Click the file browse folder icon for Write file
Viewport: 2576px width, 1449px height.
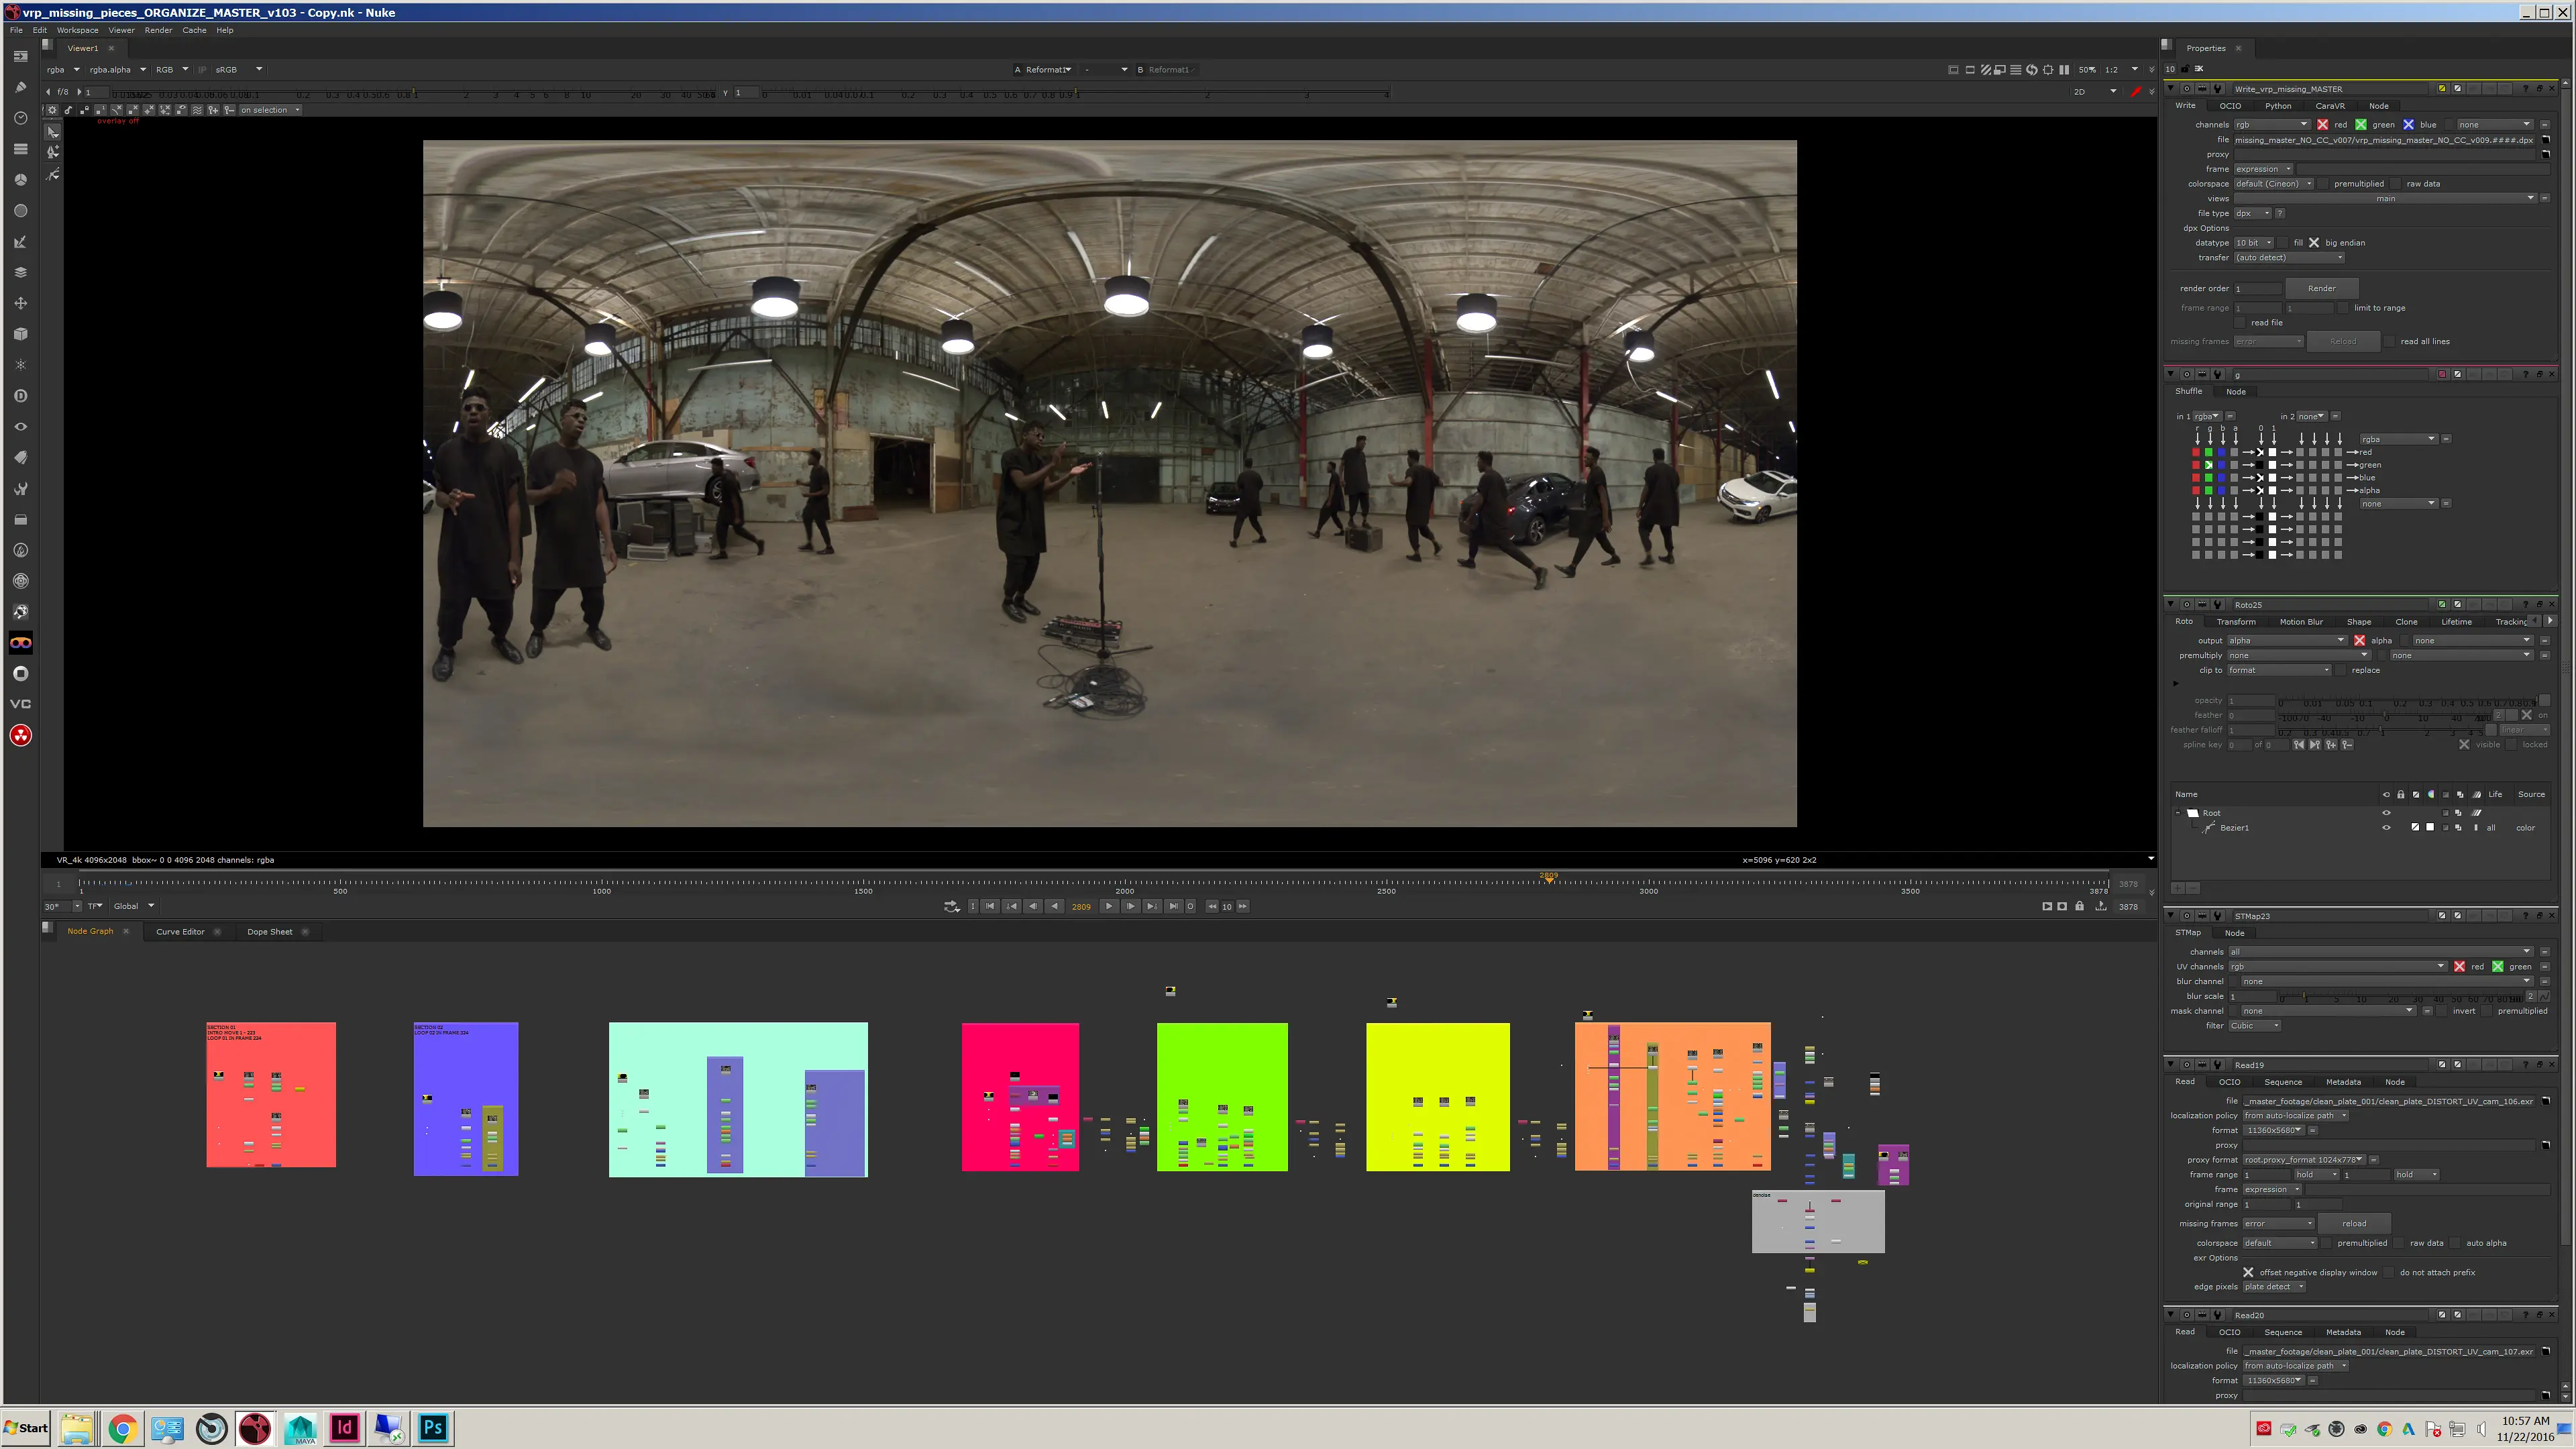click(2546, 140)
